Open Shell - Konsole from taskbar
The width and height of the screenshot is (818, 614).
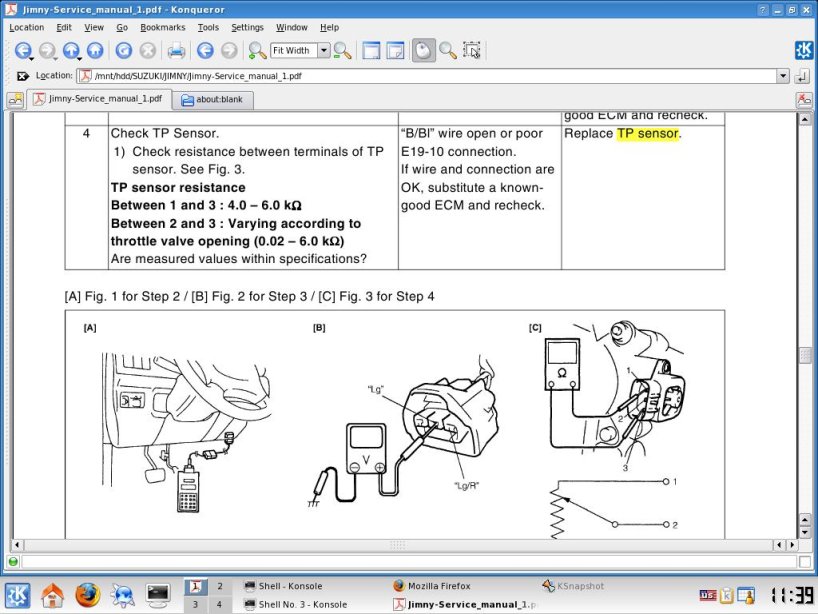point(290,586)
